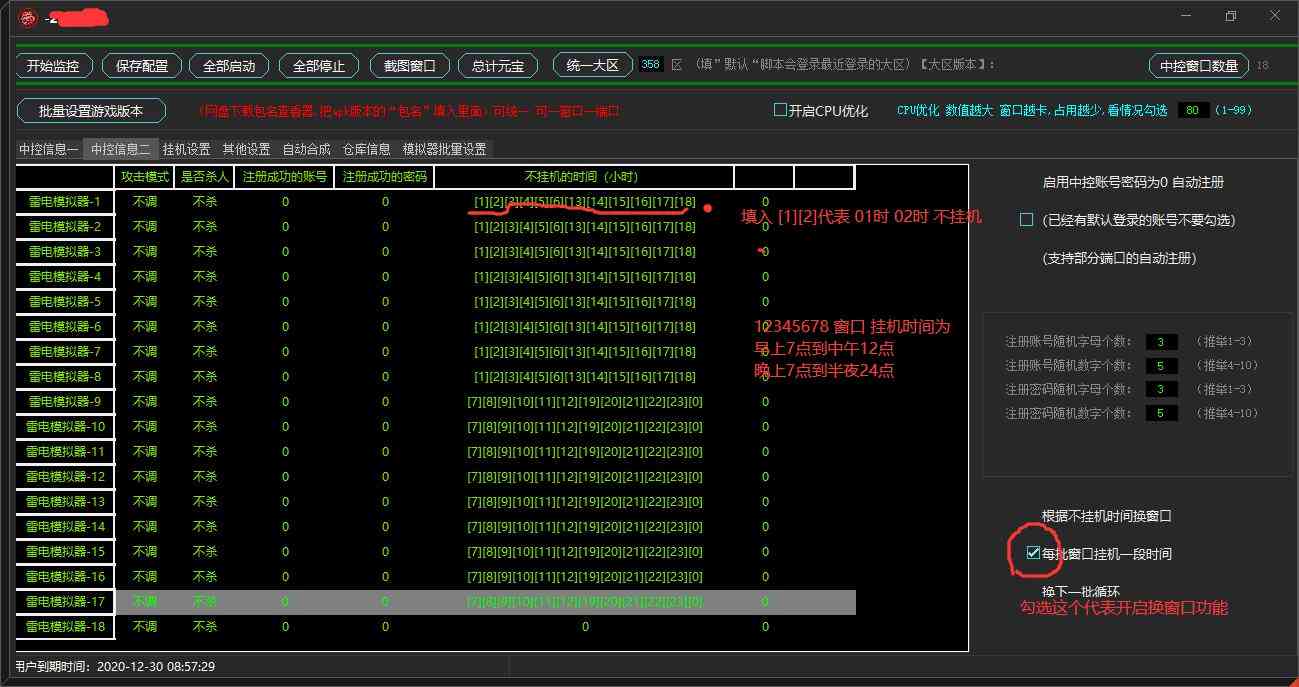
Task: Open the 模拟器批量设置 tab
Action: (x=444, y=149)
